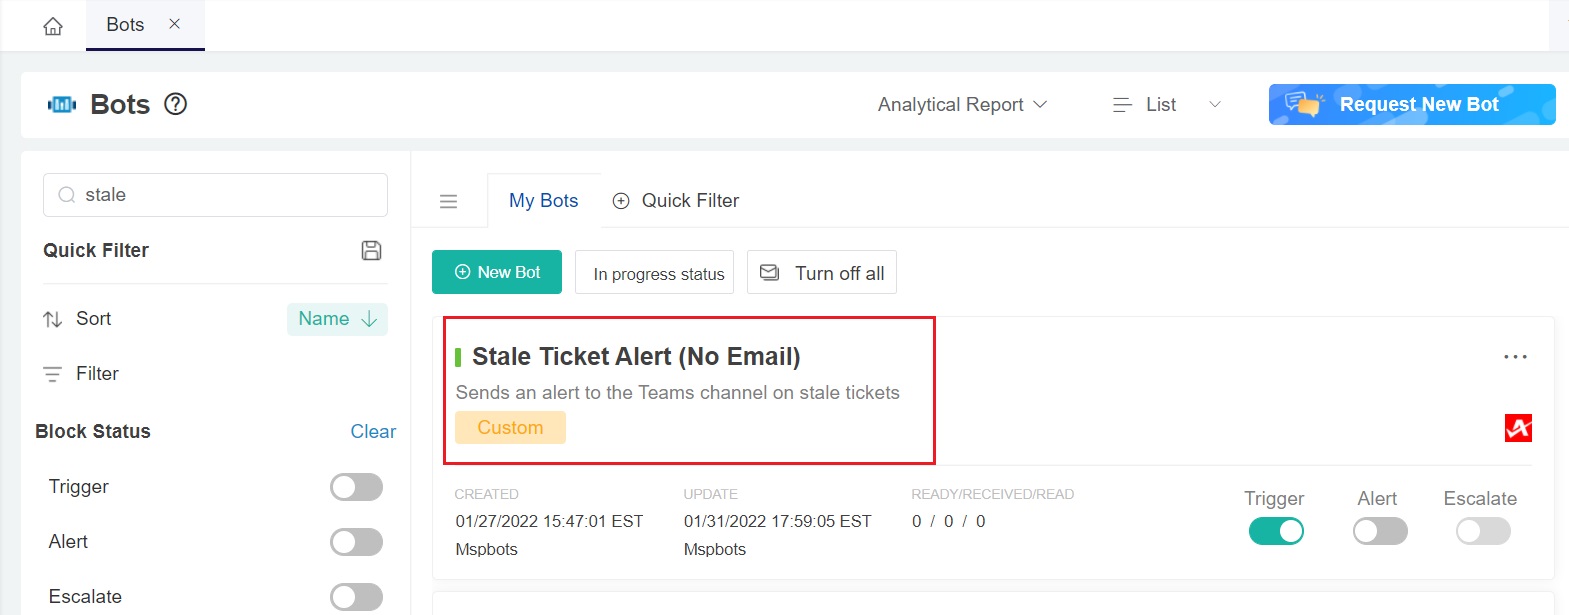Save the current Quick Filter settings
Image resolution: width=1569 pixels, height=615 pixels.
371,252
